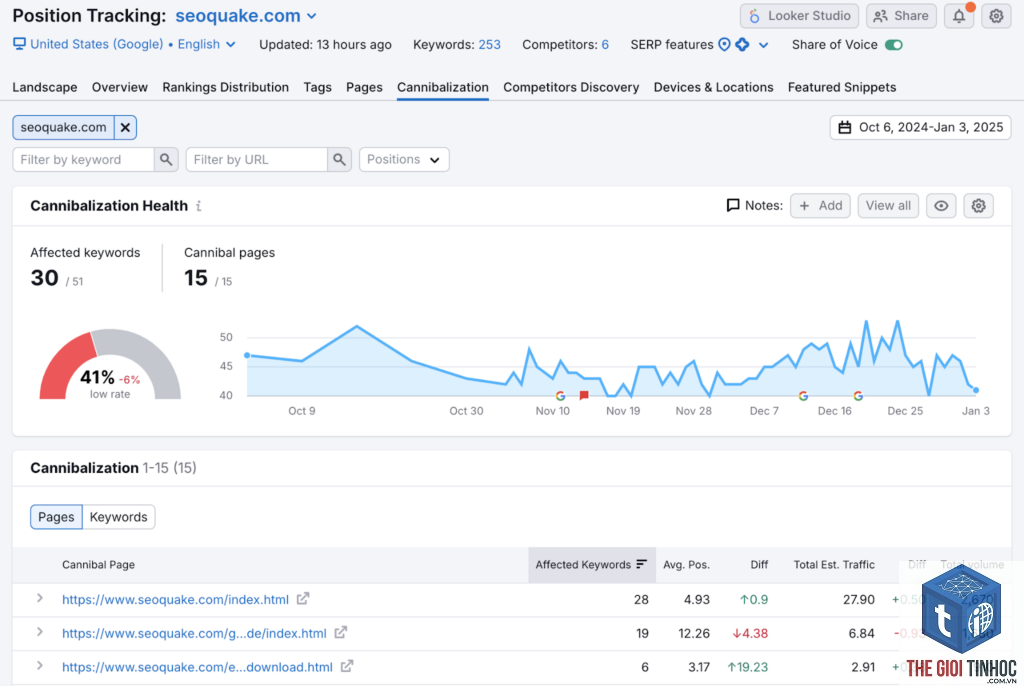
Task: Click the Share button
Action: pos(901,16)
